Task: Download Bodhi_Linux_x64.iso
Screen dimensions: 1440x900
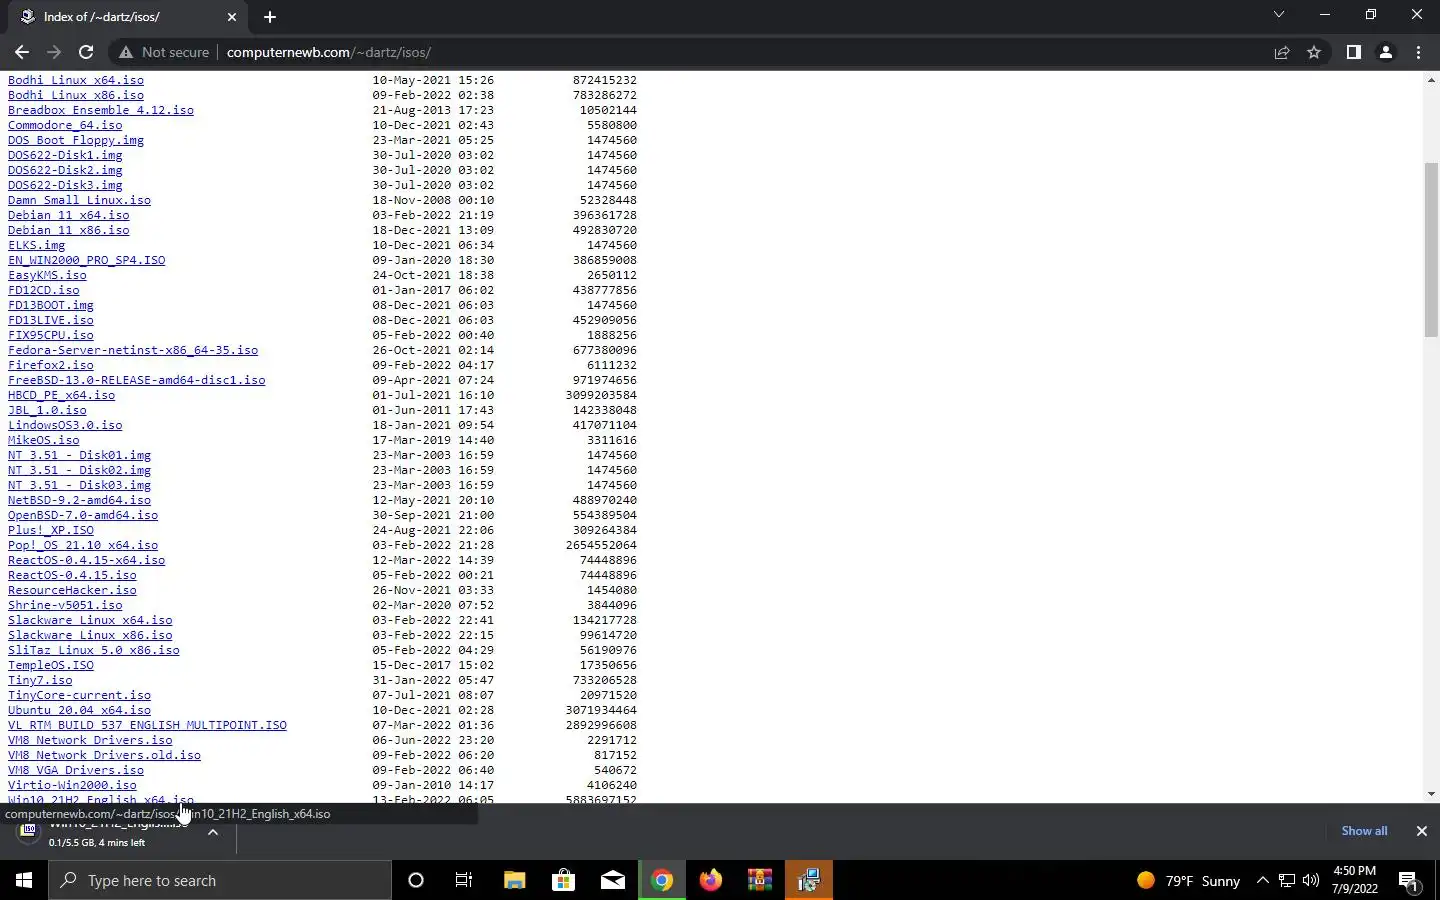Action: [x=76, y=80]
